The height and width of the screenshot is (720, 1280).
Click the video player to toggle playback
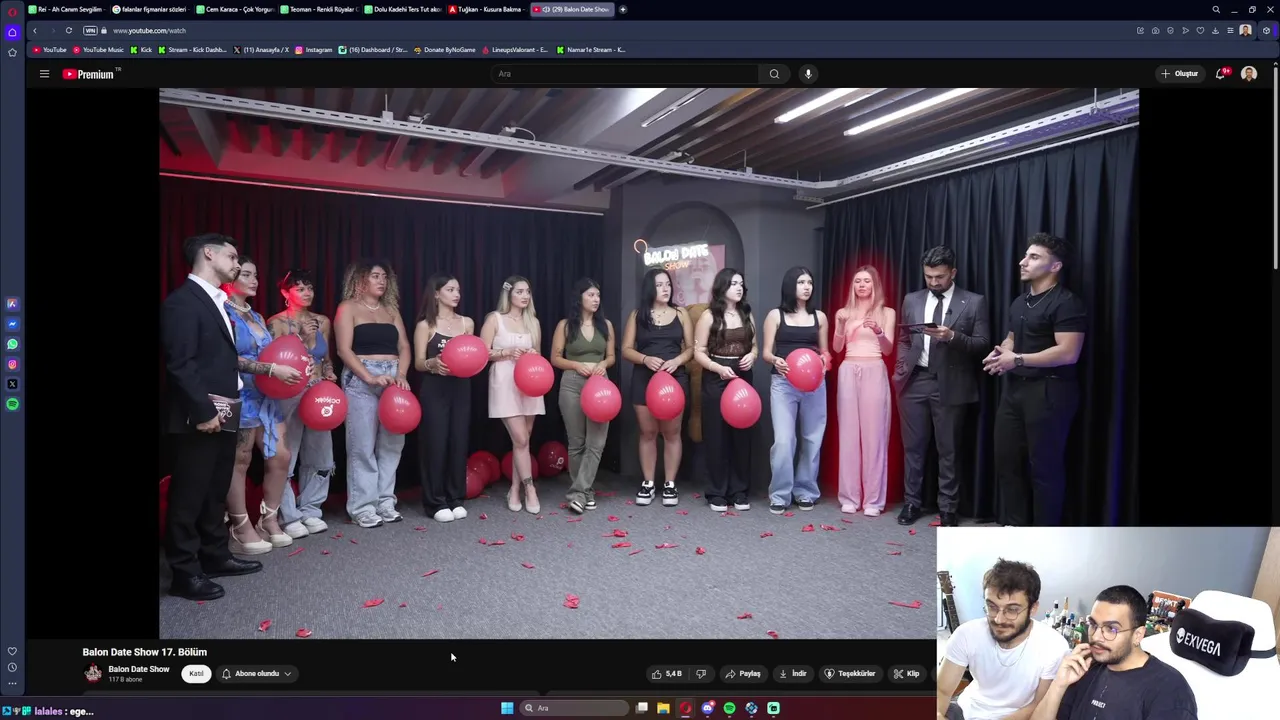click(648, 362)
